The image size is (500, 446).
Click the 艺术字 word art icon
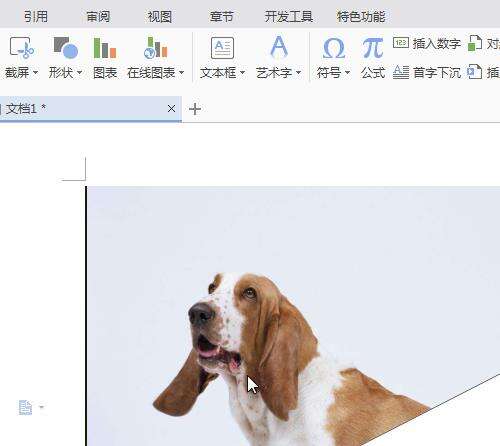279,47
